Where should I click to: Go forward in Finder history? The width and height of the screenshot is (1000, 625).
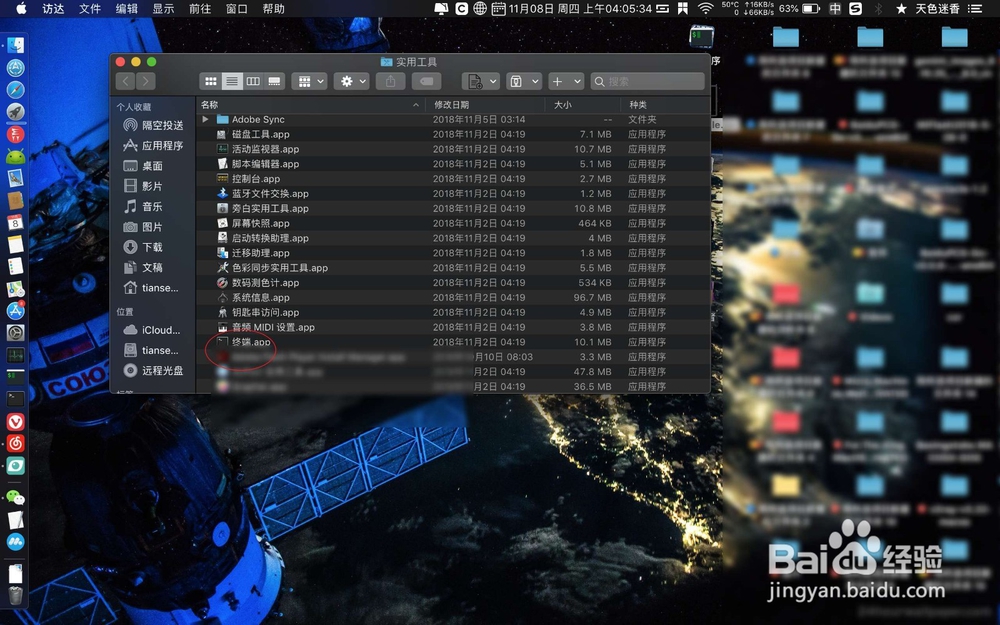tap(146, 81)
